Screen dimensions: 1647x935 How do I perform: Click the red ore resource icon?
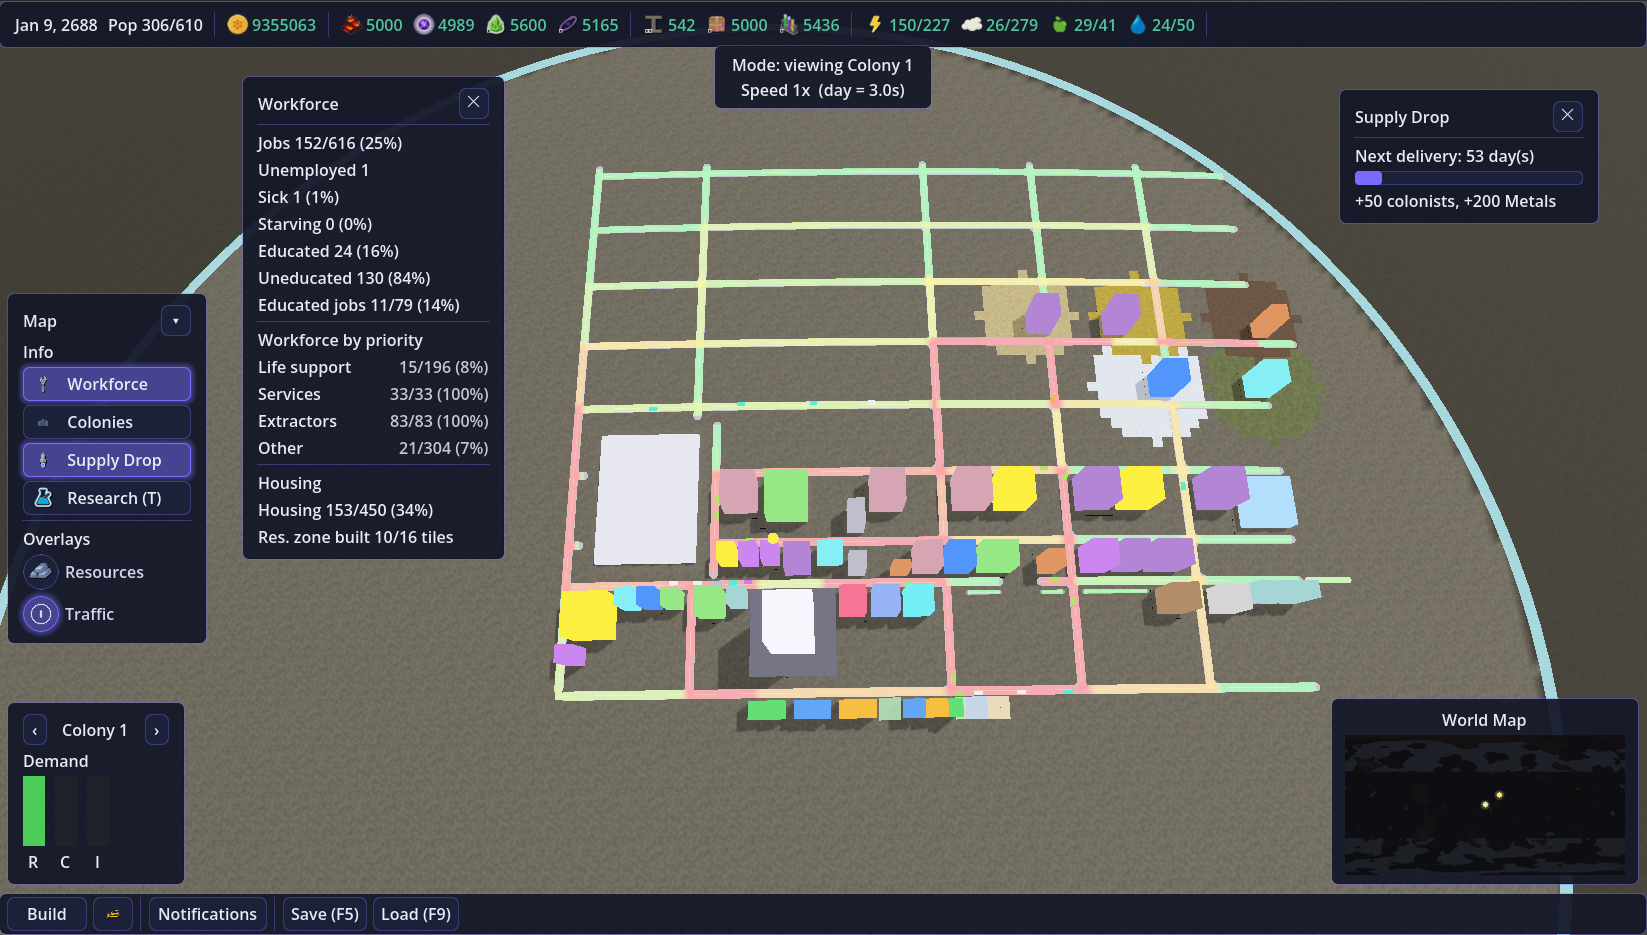pos(351,25)
